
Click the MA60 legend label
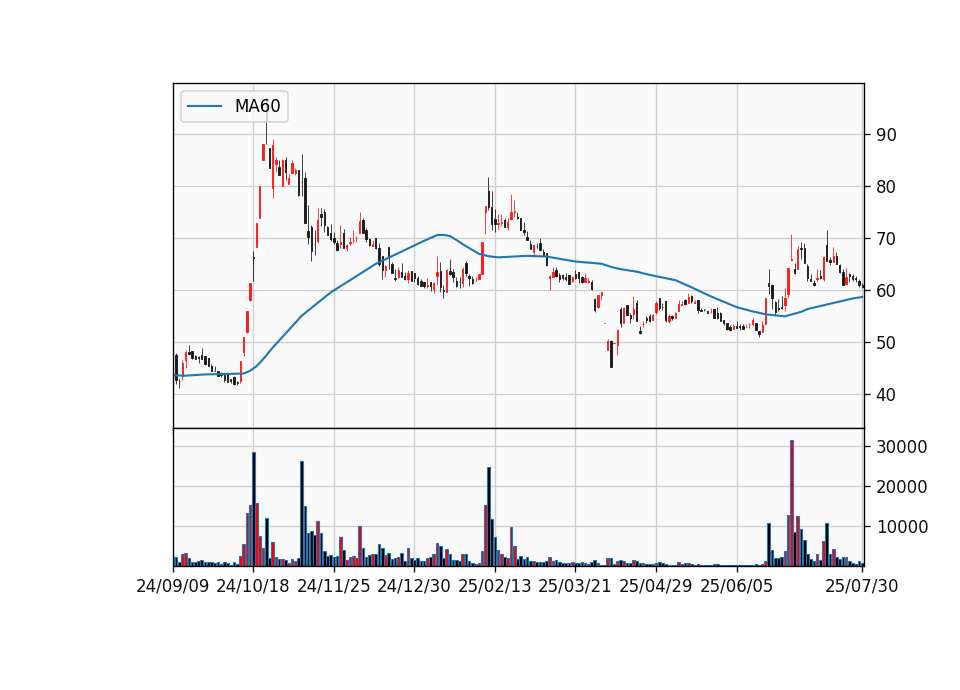pos(257,106)
